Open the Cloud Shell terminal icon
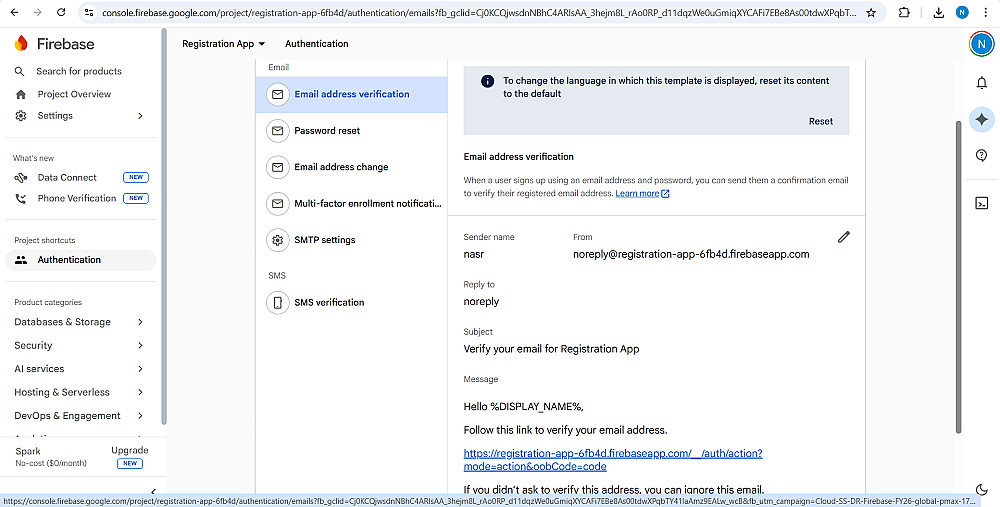 982,203
